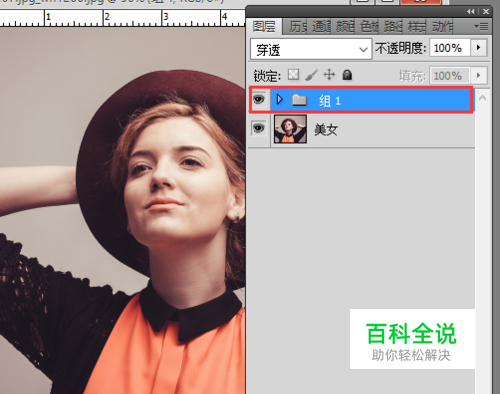Toggle lock image pixels brush icon
The height and width of the screenshot is (394, 500).
click(x=311, y=75)
